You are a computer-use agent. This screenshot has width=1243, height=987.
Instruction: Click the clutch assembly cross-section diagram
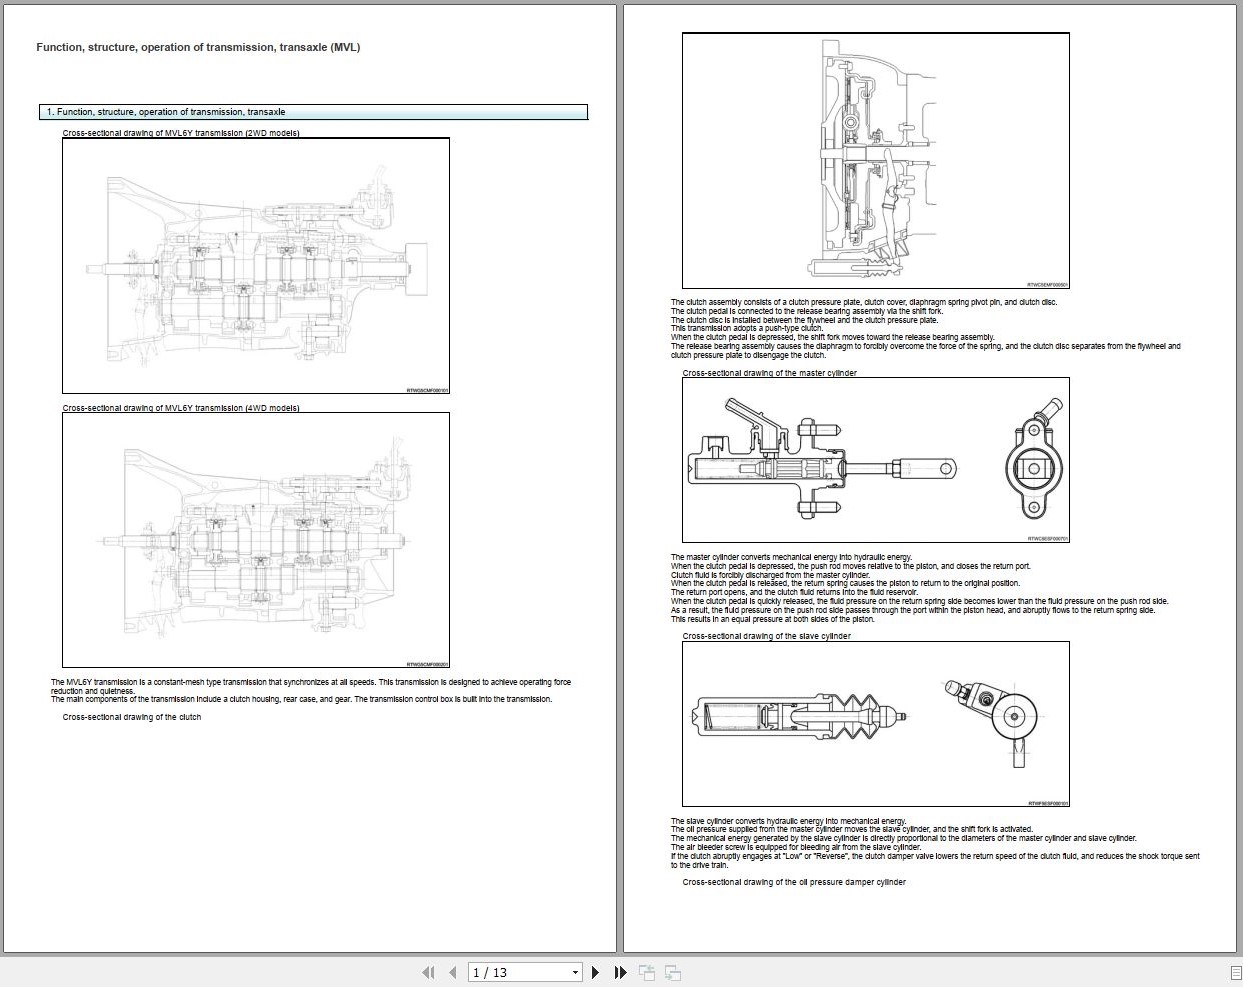click(x=876, y=161)
